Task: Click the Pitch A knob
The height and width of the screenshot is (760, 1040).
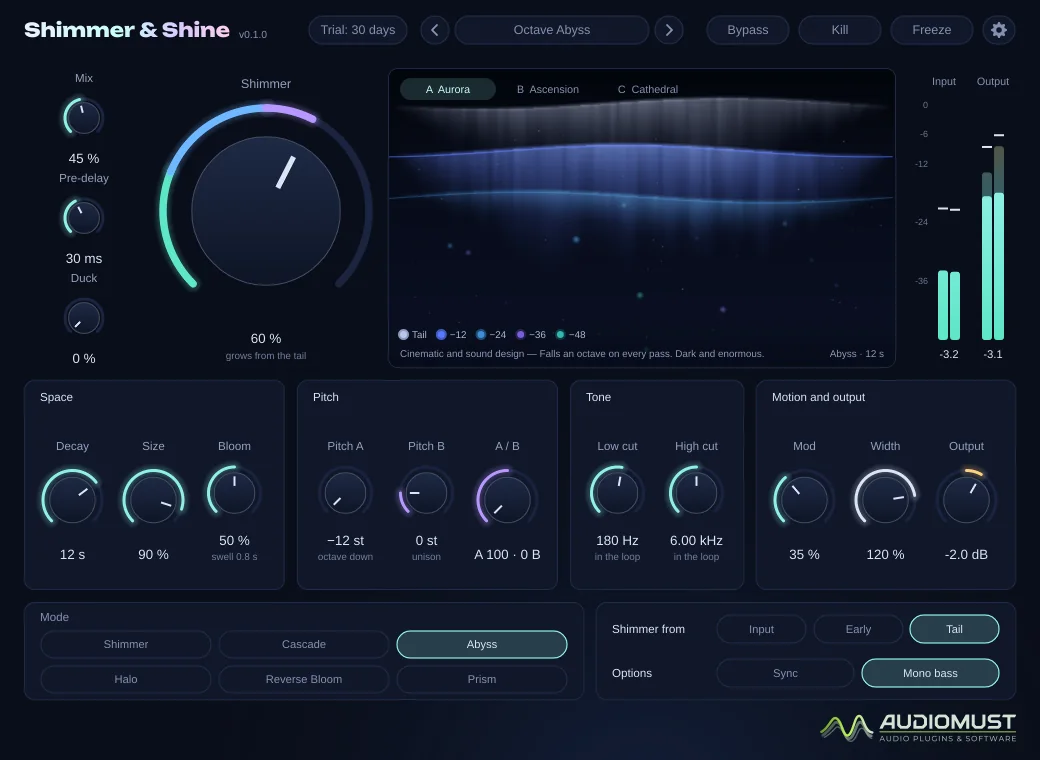Action: coord(345,493)
